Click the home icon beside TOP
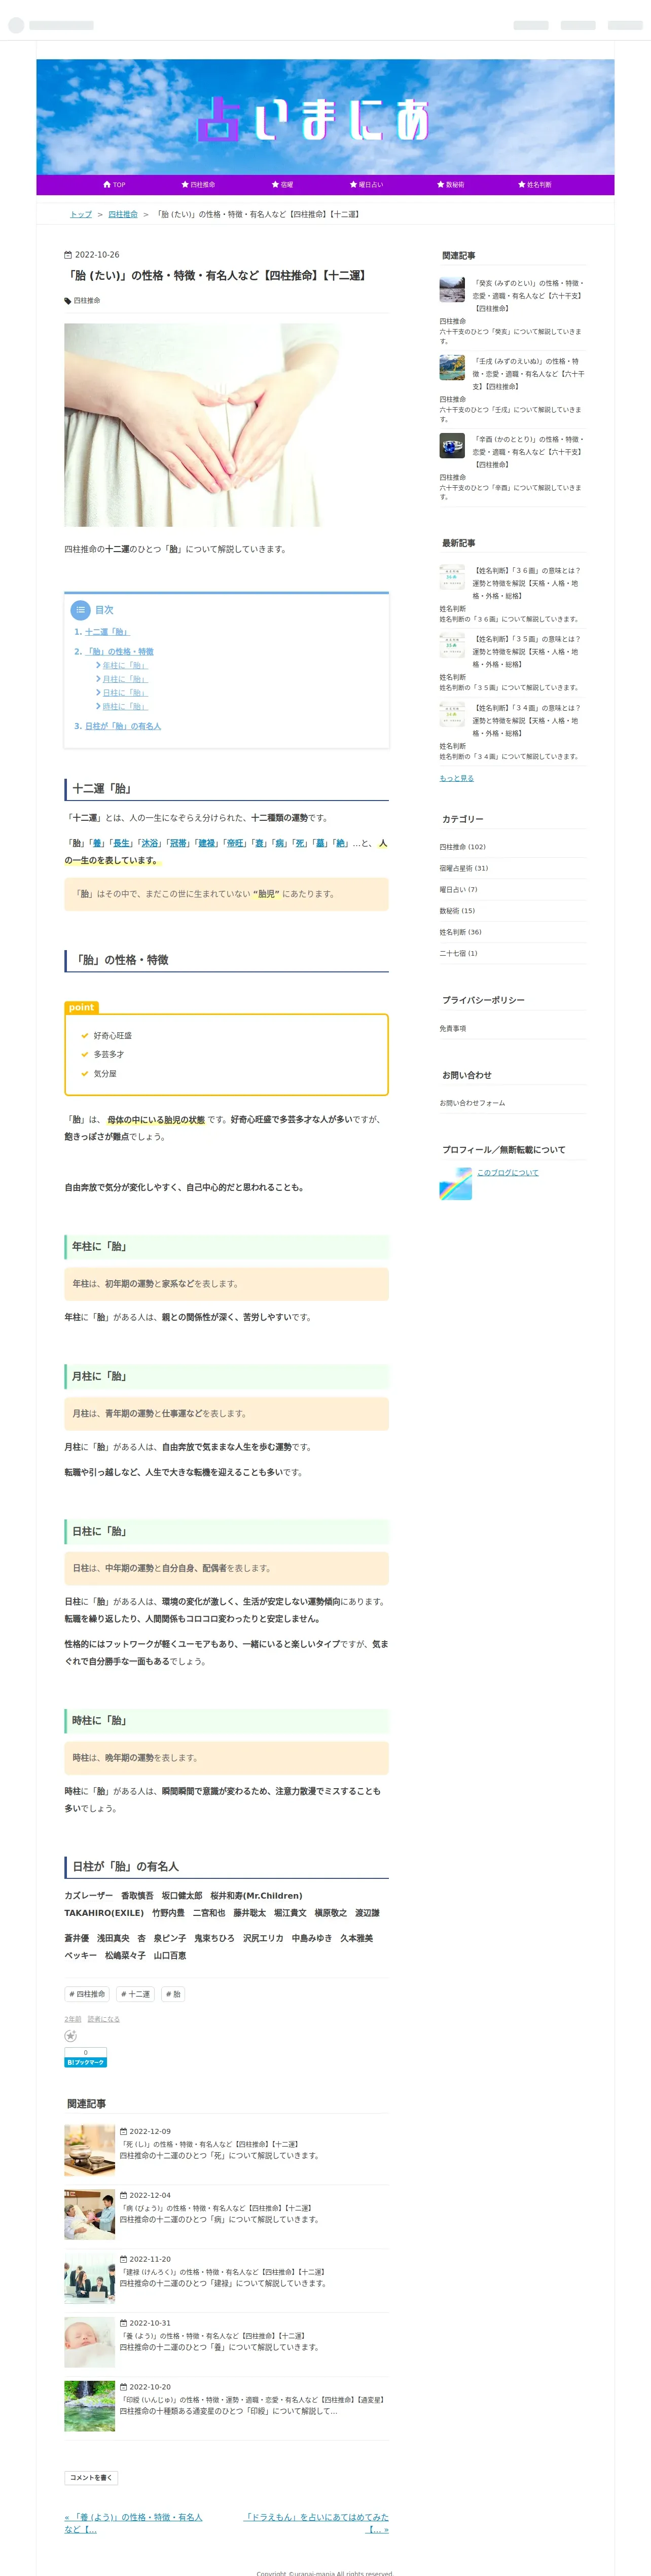Viewport: 651px width, 2576px height. pos(107,185)
